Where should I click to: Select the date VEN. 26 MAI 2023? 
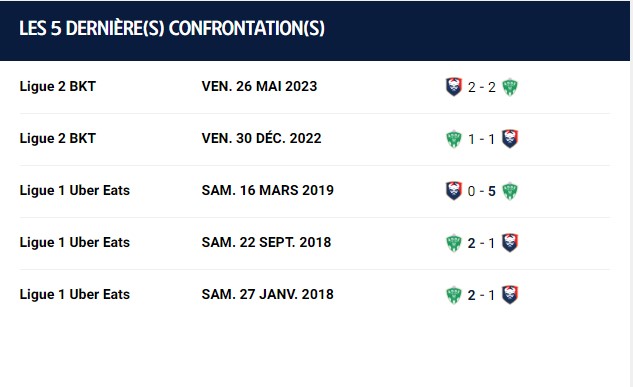click(259, 86)
